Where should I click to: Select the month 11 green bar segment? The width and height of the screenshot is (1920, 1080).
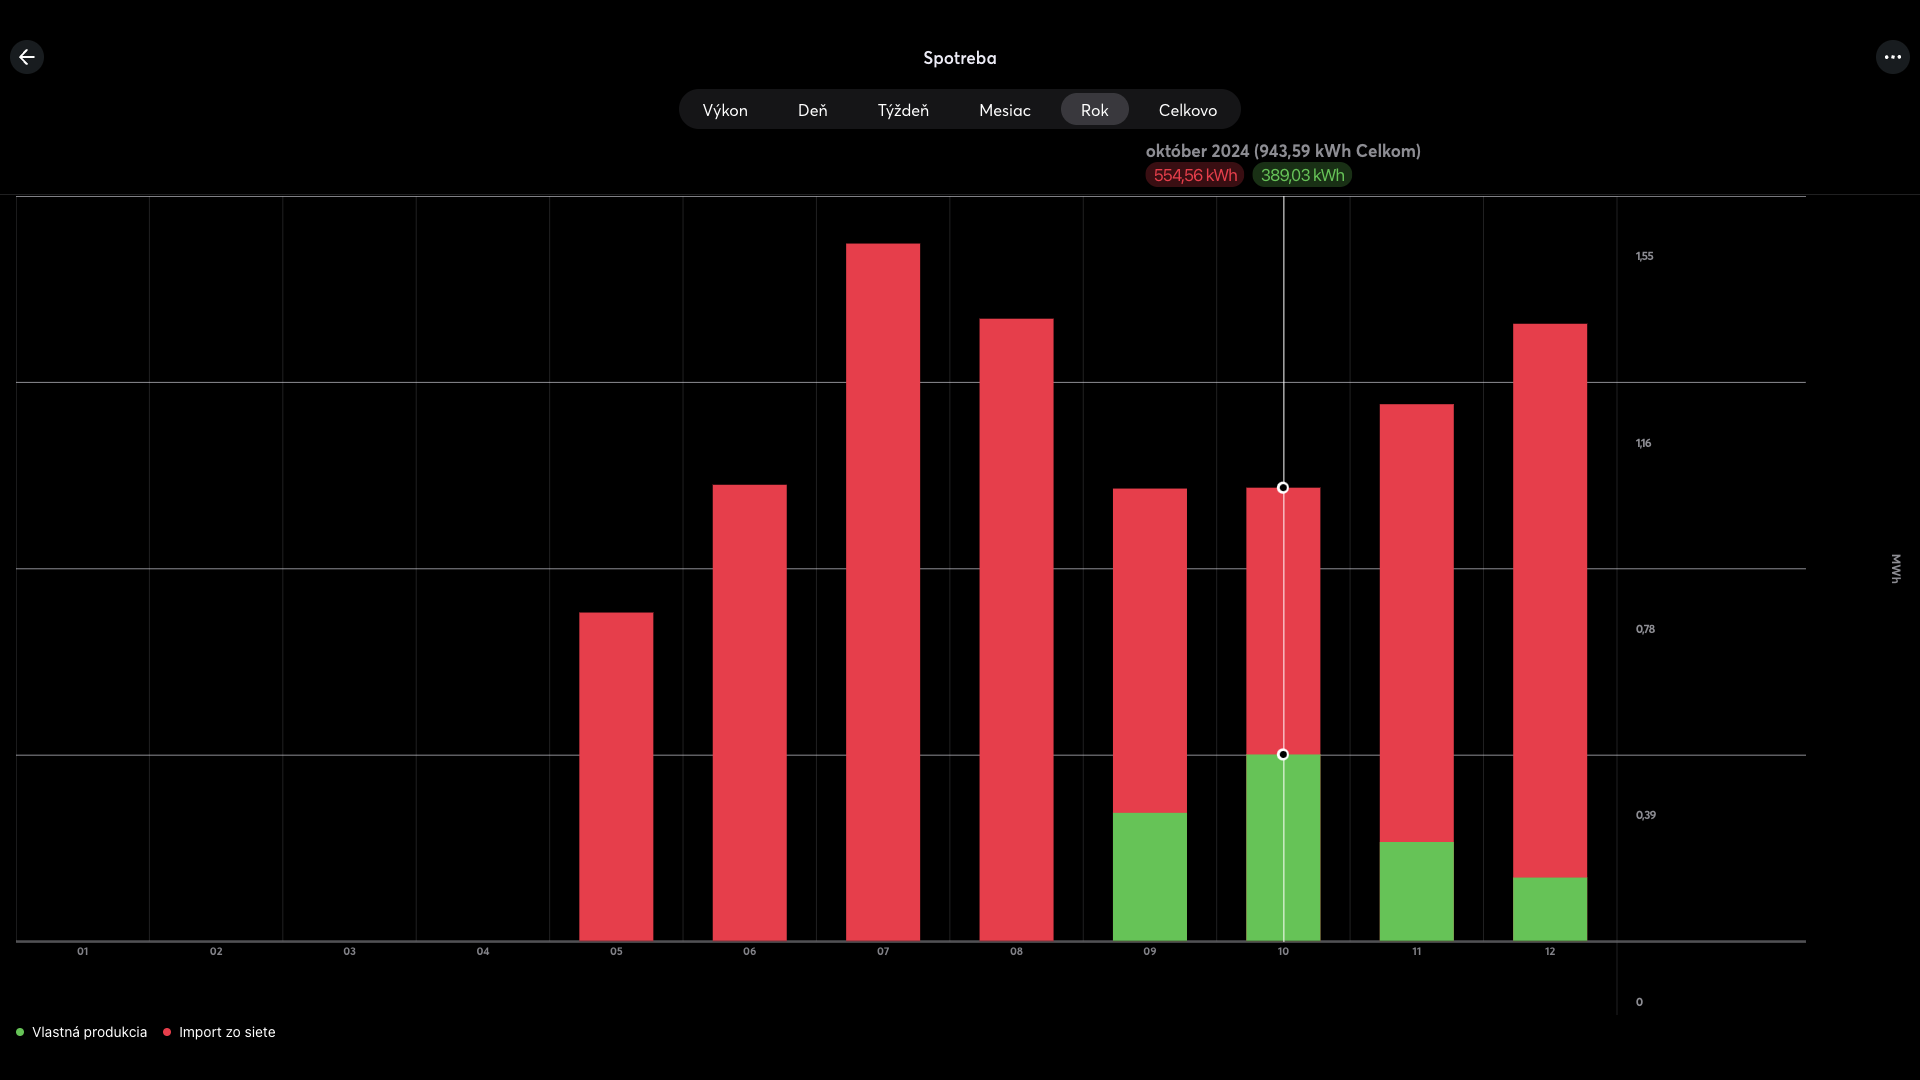1416,890
